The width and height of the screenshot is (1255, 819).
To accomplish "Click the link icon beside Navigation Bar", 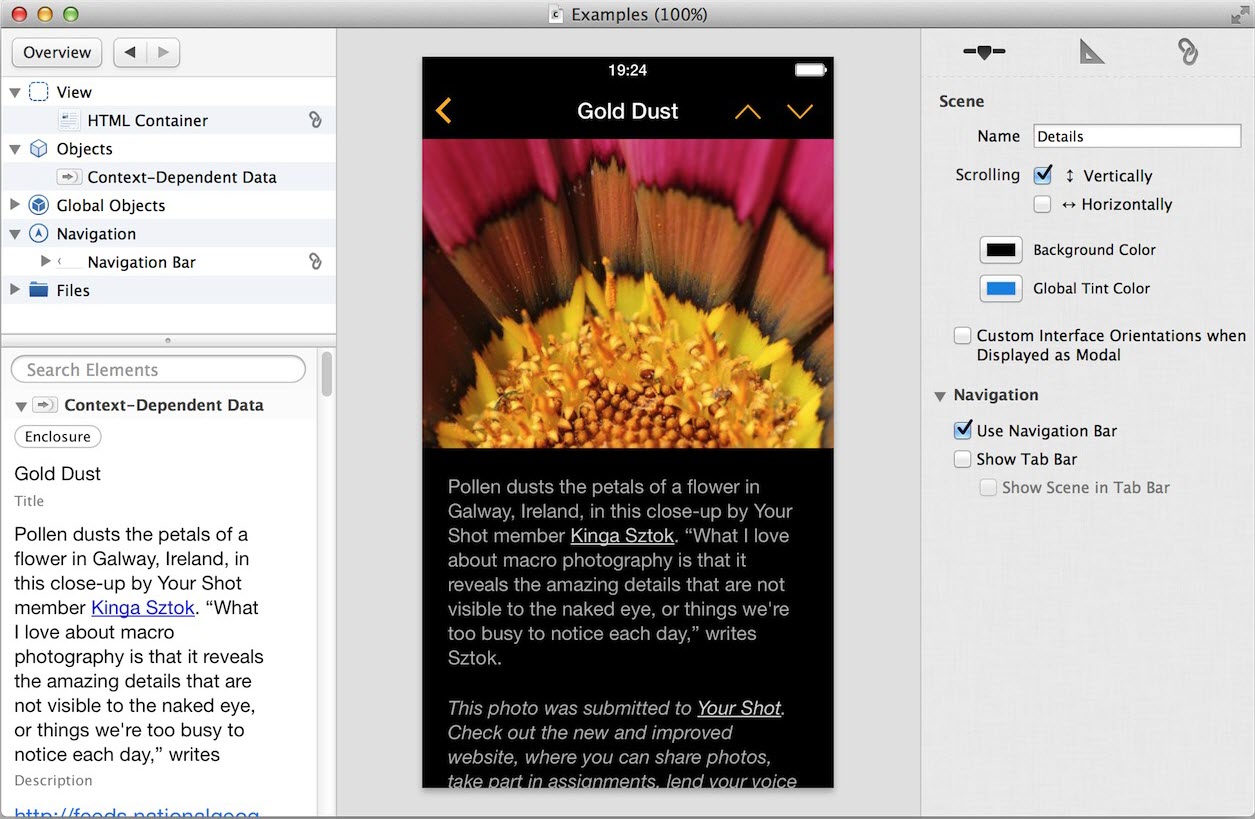I will [x=315, y=262].
